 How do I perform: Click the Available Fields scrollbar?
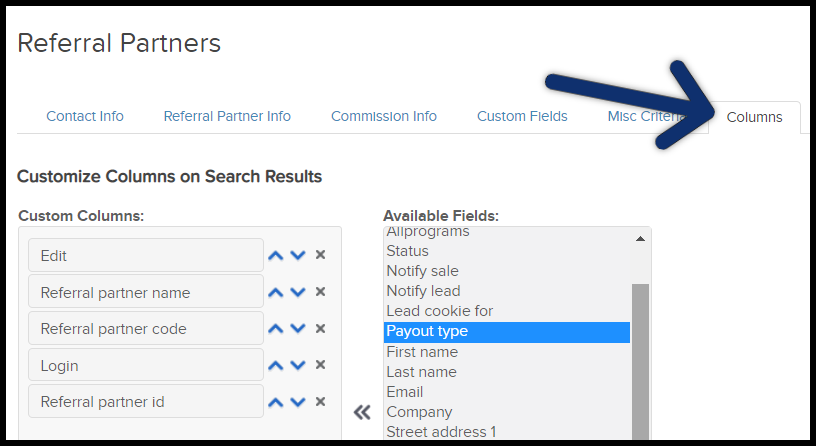pos(640,360)
